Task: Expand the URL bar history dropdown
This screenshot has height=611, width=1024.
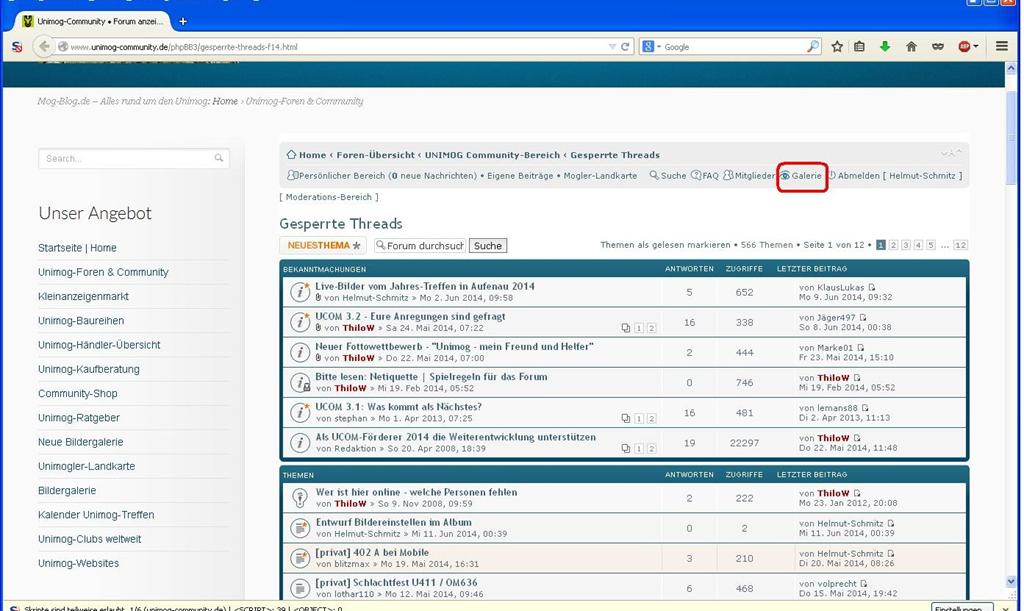Action: 612,46
